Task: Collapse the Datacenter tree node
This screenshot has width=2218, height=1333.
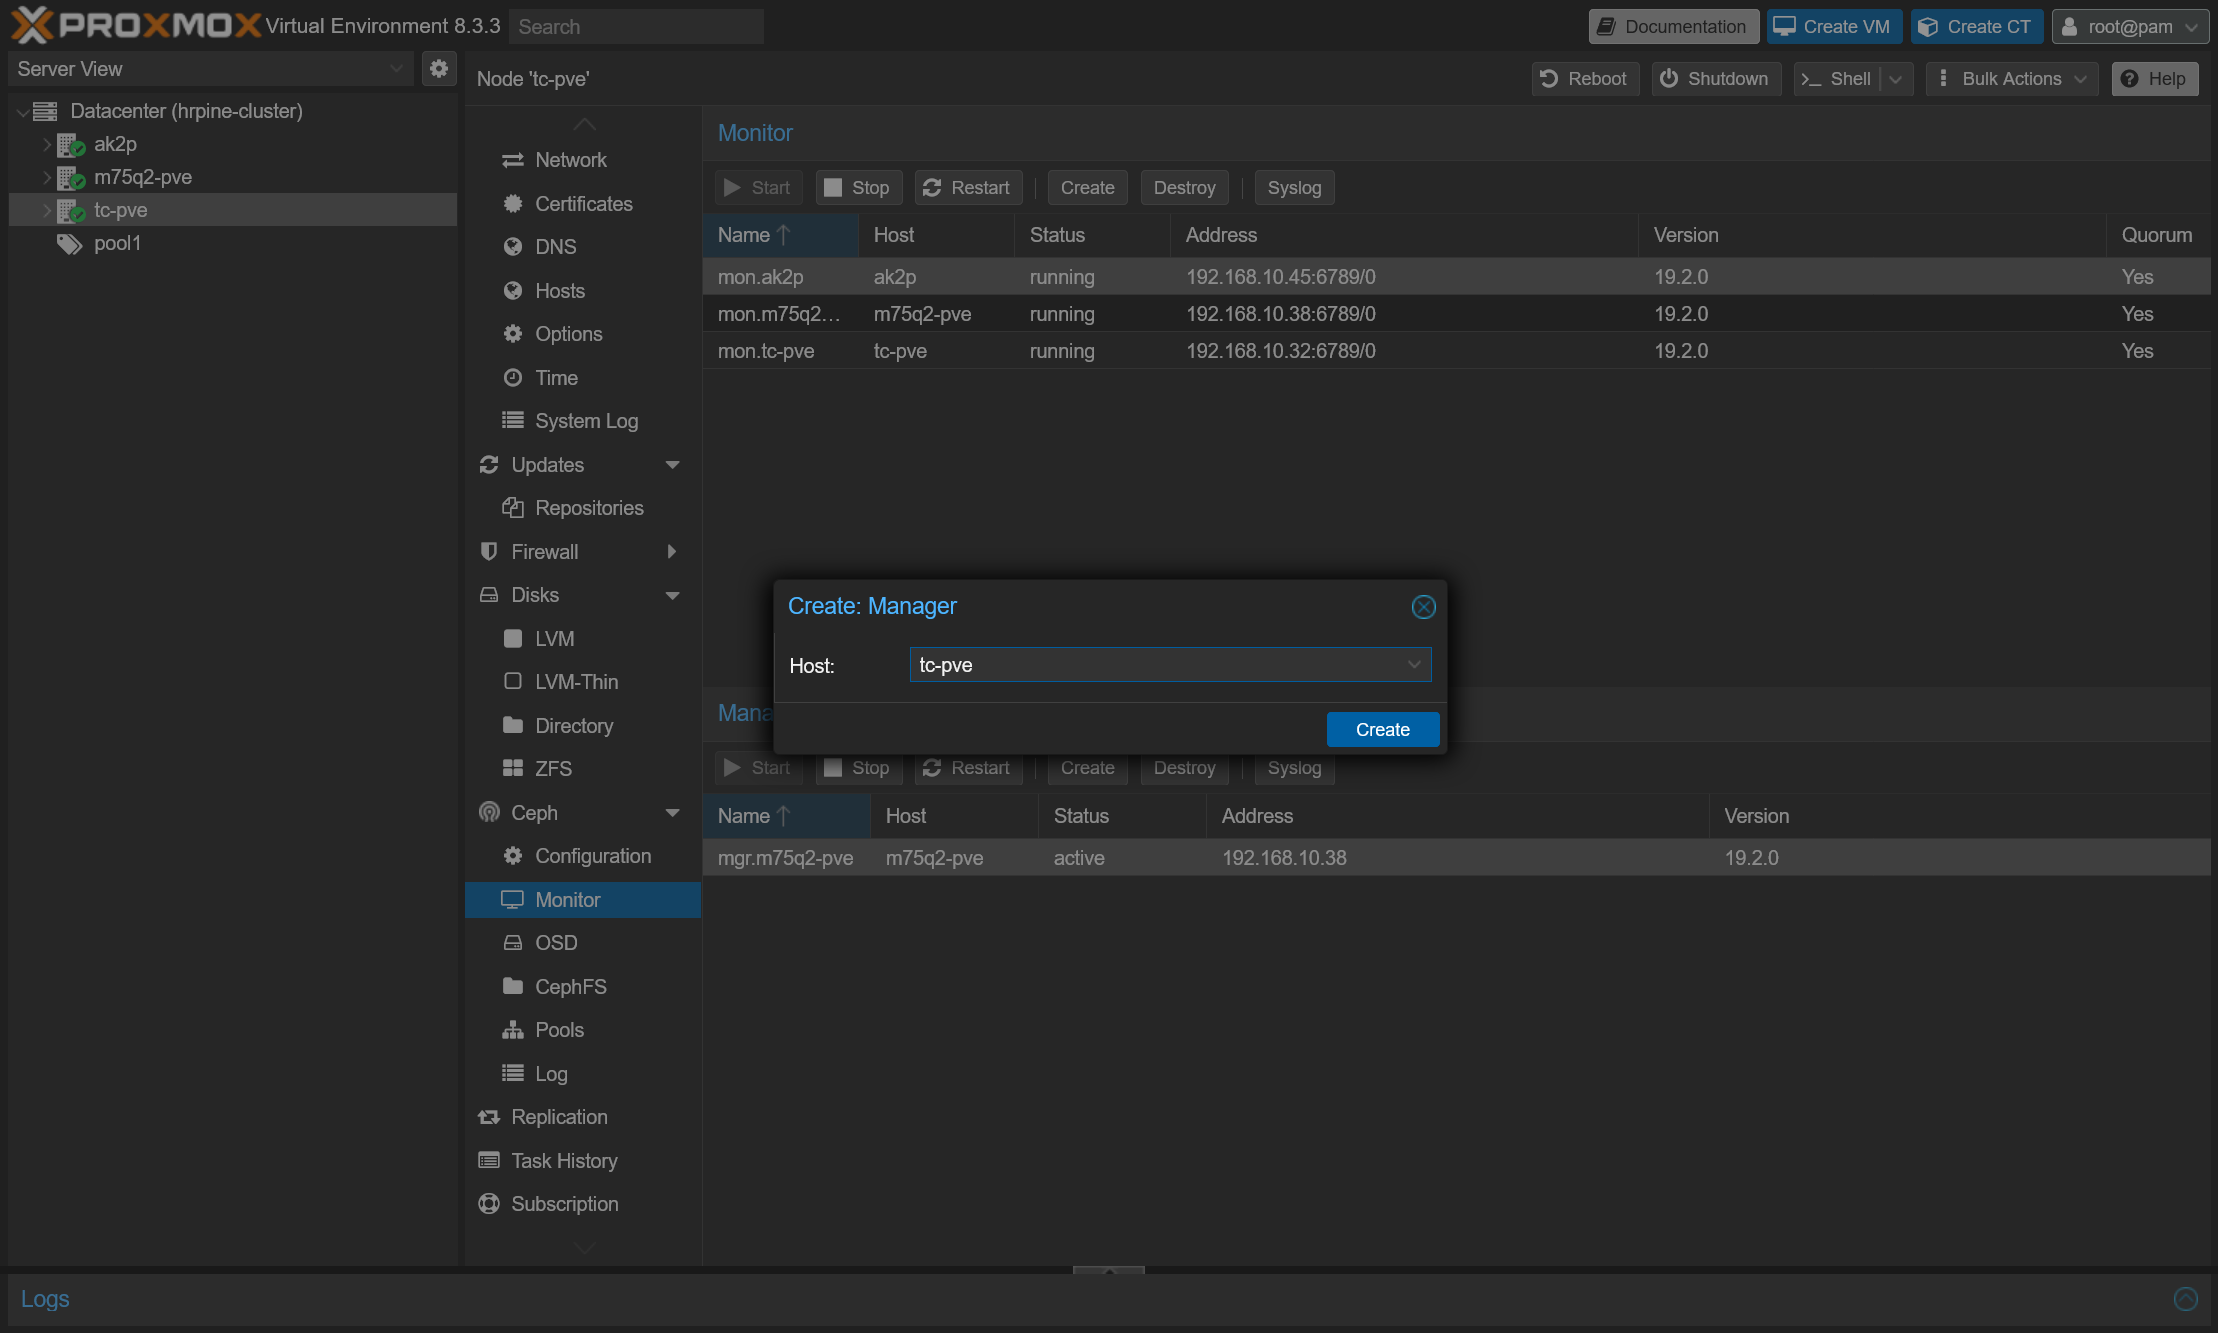Action: pyautogui.click(x=22, y=112)
